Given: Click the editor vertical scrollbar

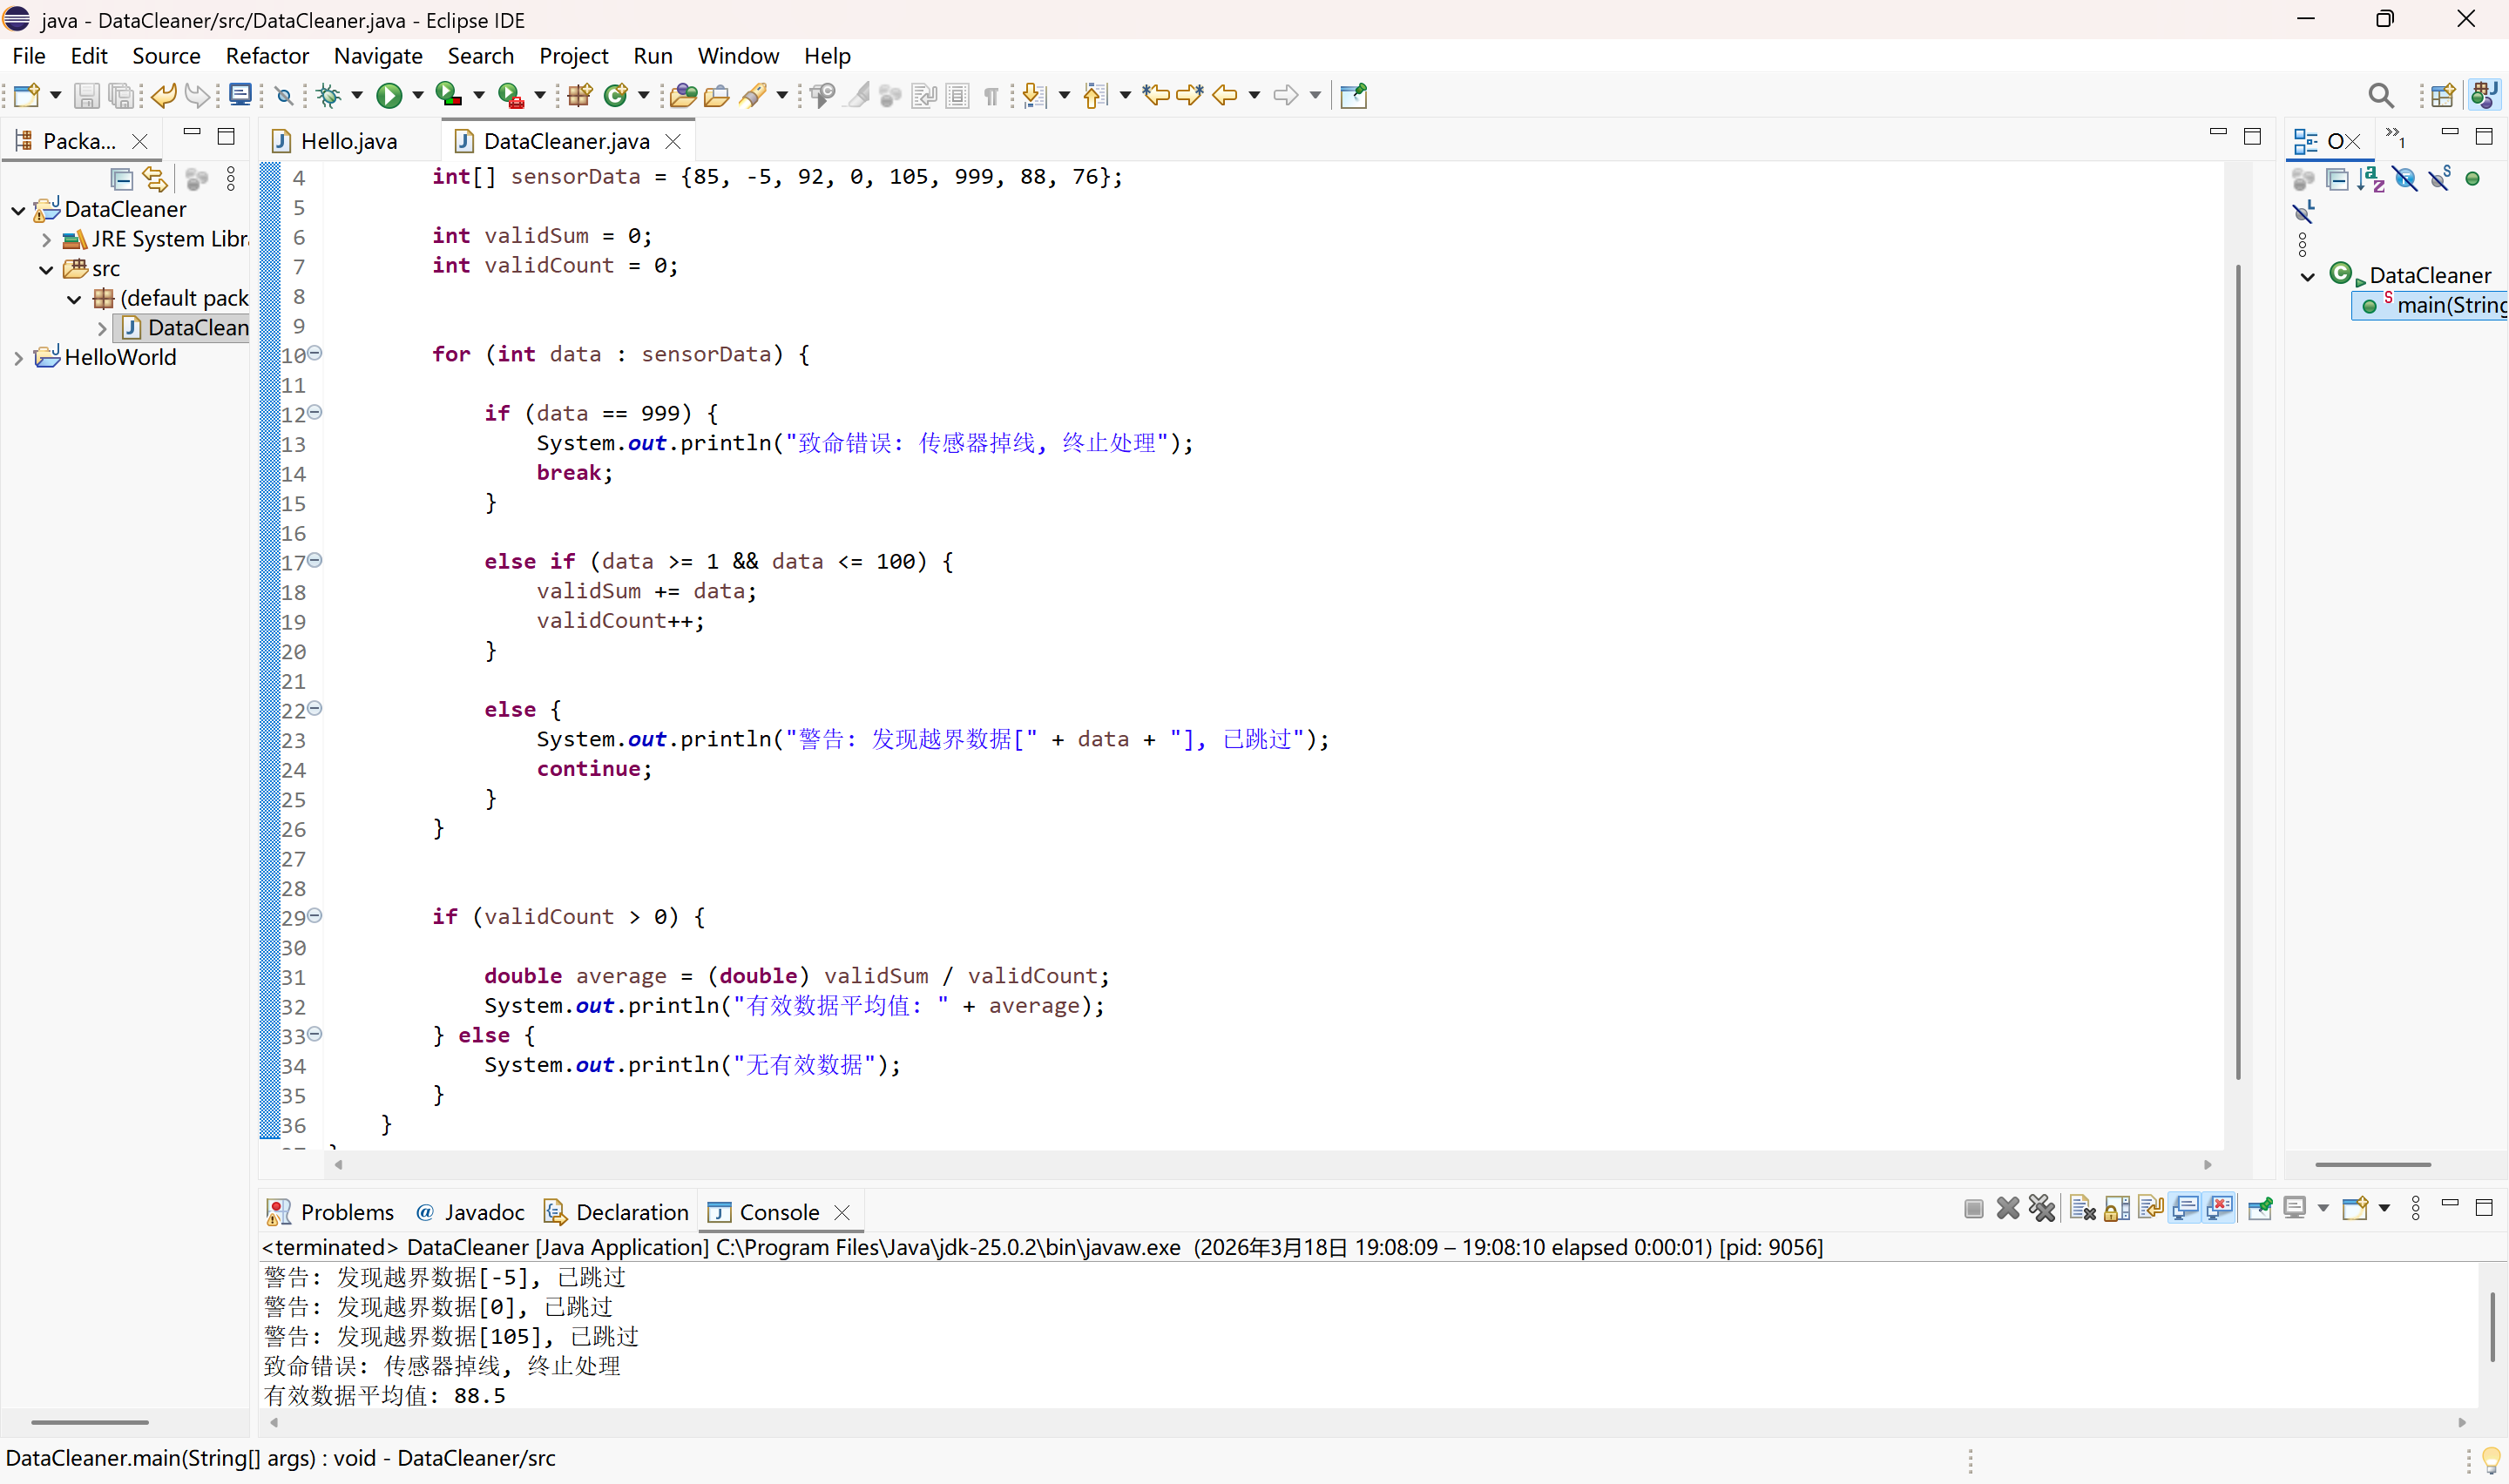Looking at the screenshot, I should pyautogui.click(x=2237, y=670).
